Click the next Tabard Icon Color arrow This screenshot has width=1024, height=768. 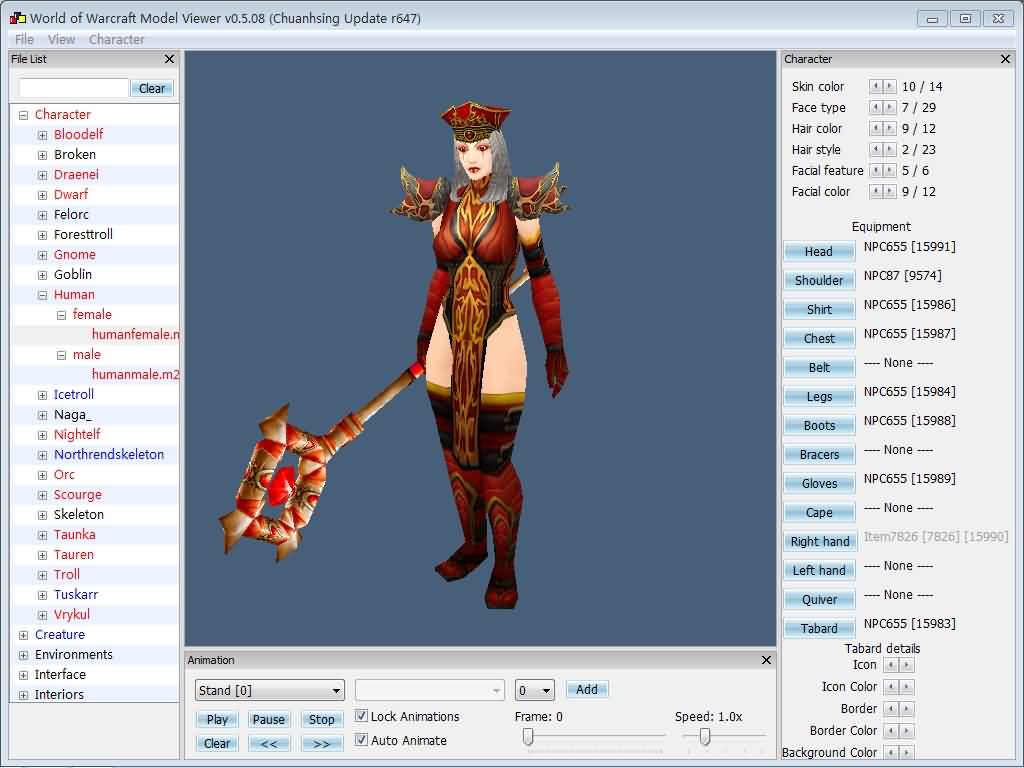tap(906, 687)
